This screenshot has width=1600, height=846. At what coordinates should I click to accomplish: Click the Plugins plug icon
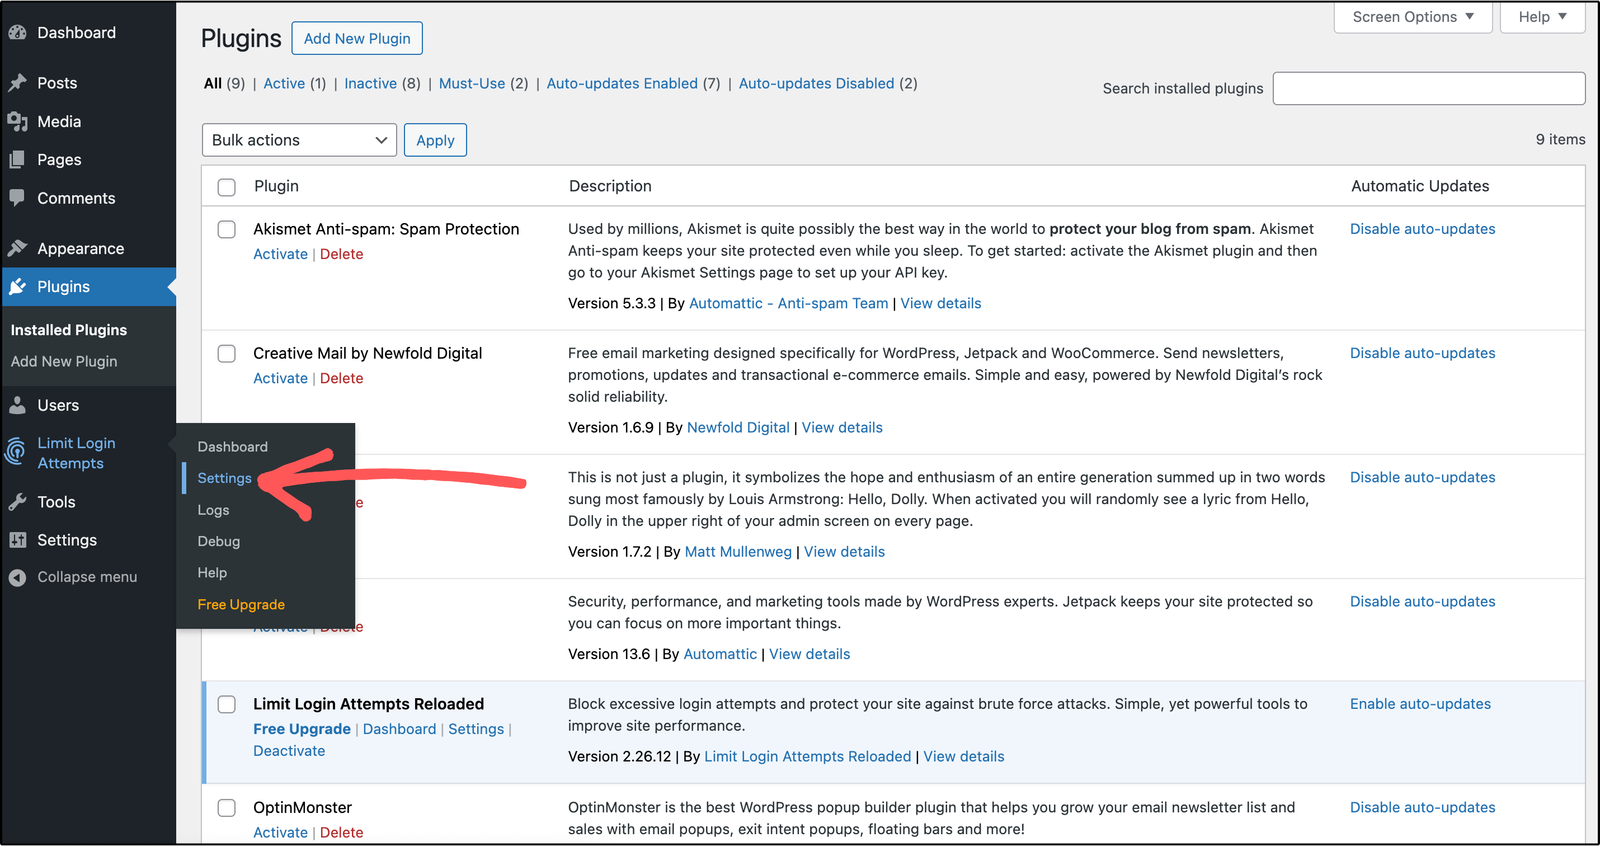[x=17, y=287]
